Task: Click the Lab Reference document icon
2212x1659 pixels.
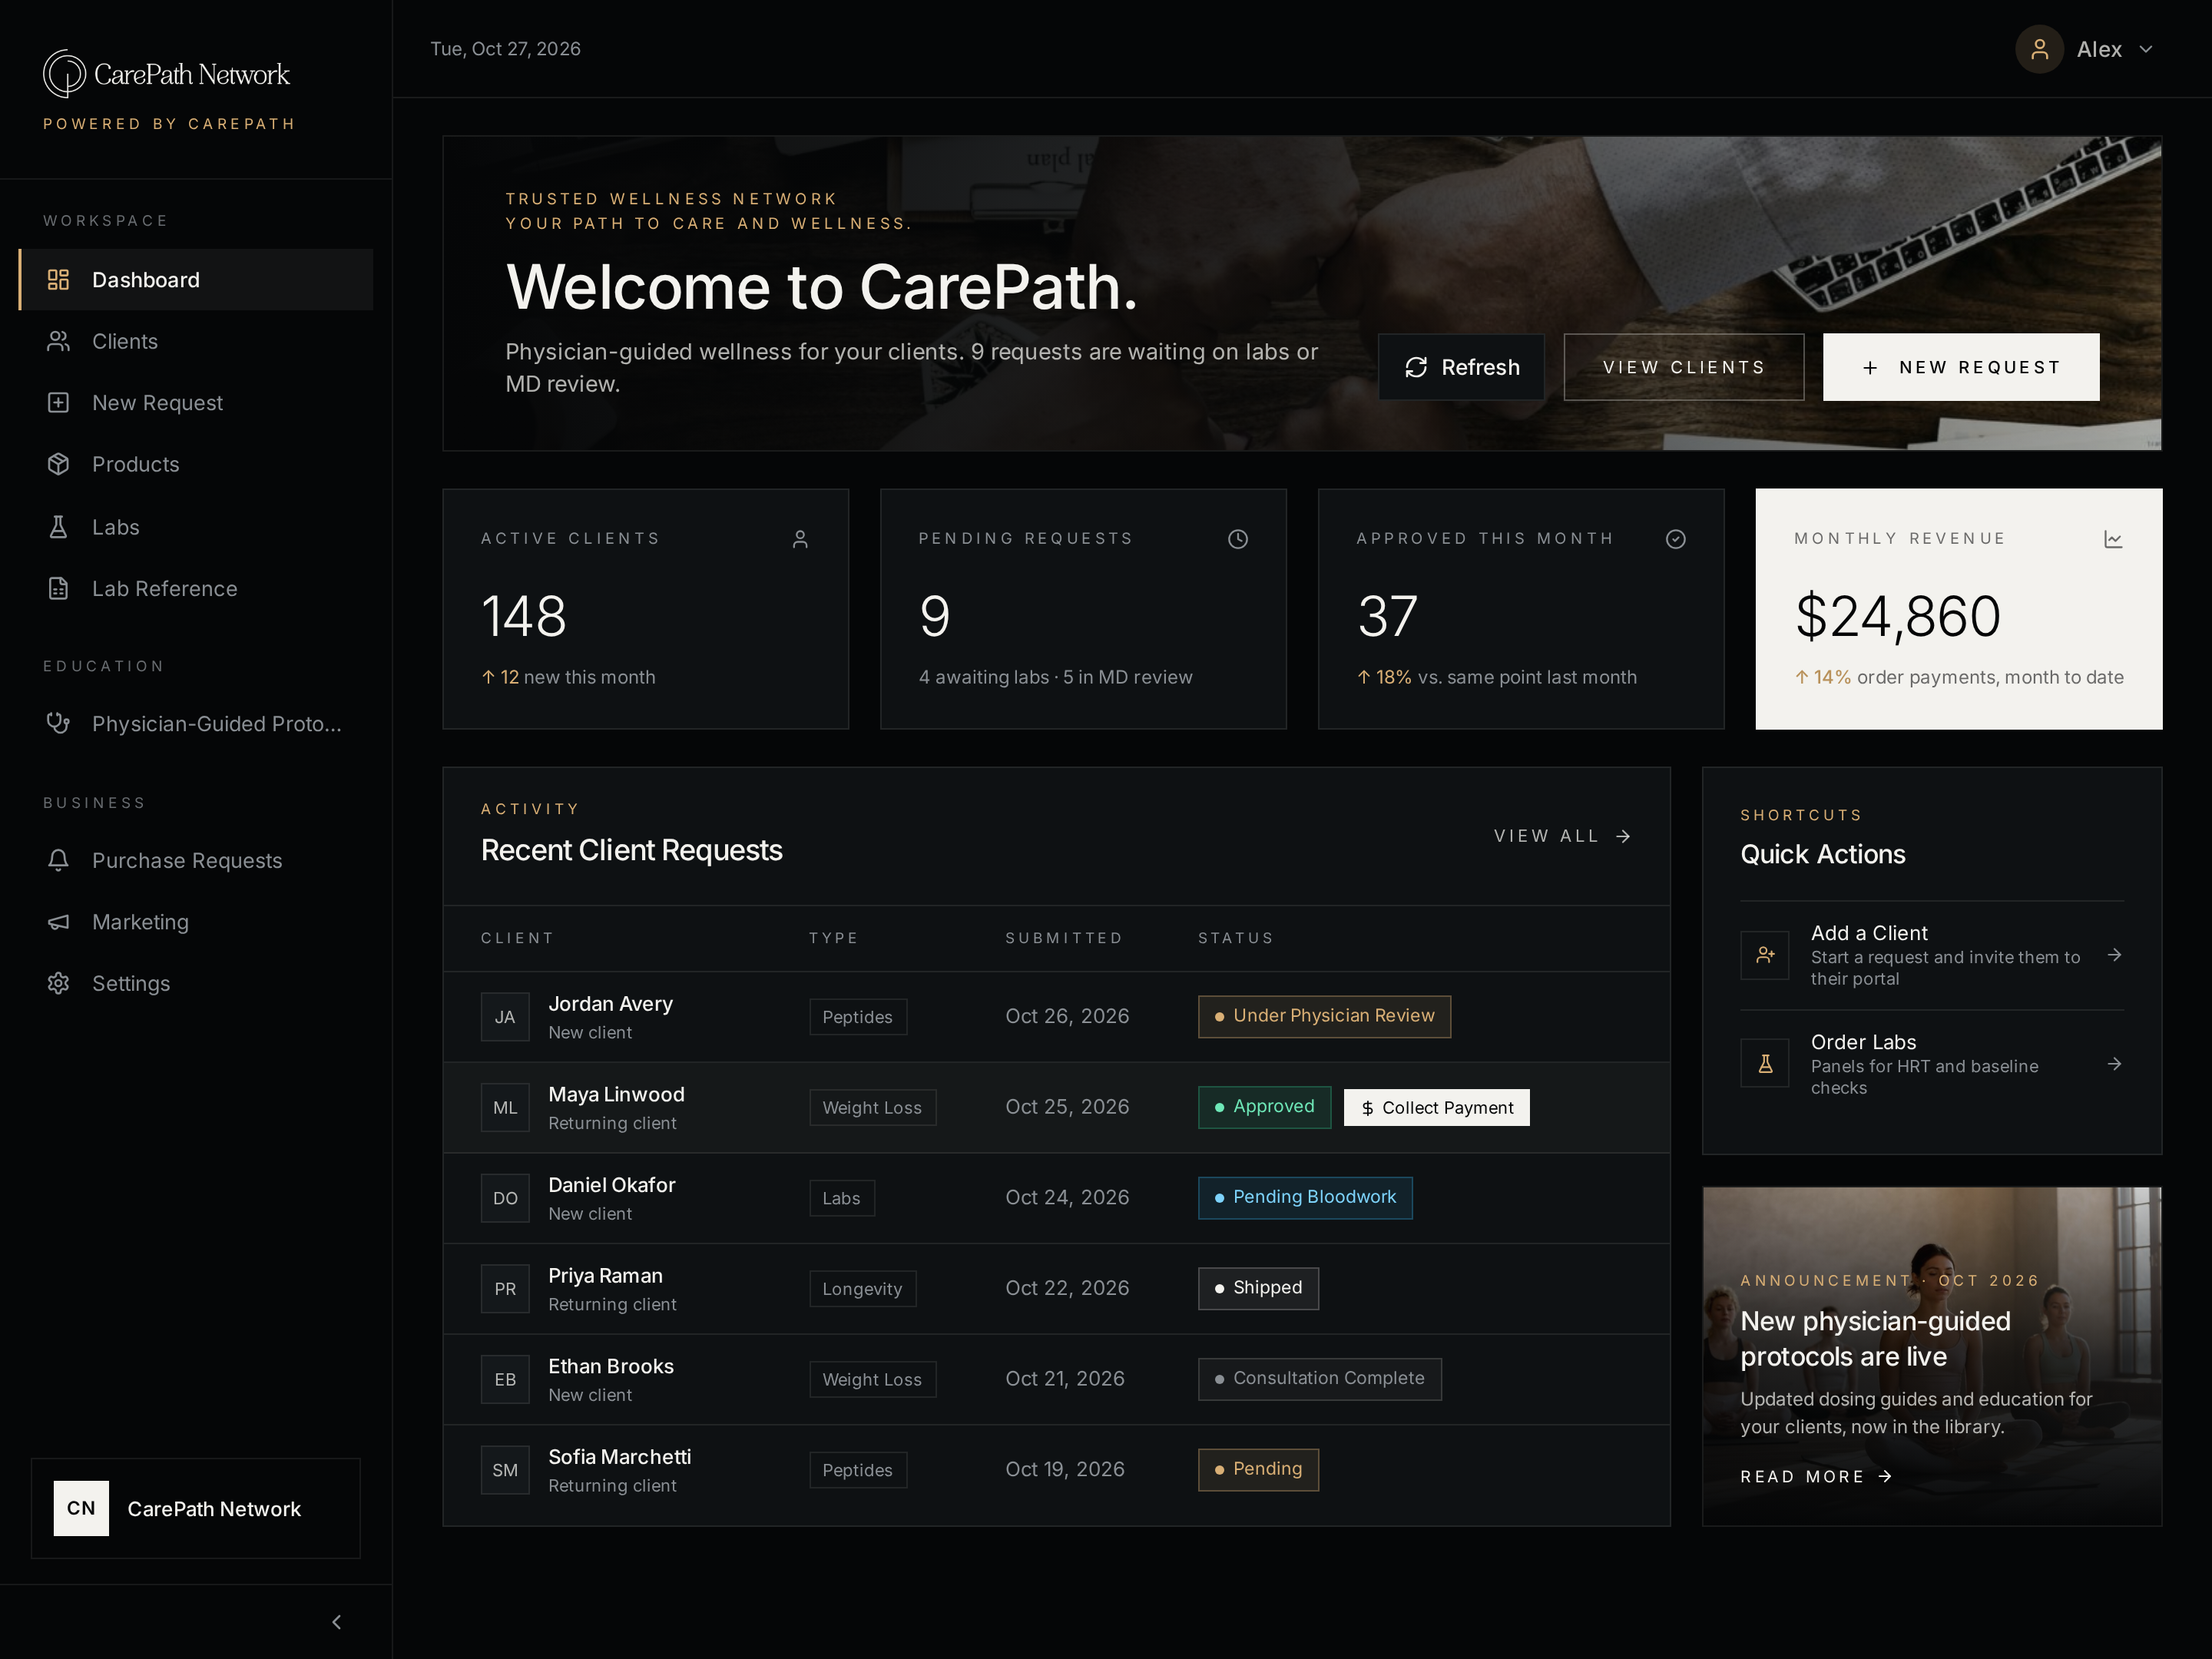Action: point(58,588)
